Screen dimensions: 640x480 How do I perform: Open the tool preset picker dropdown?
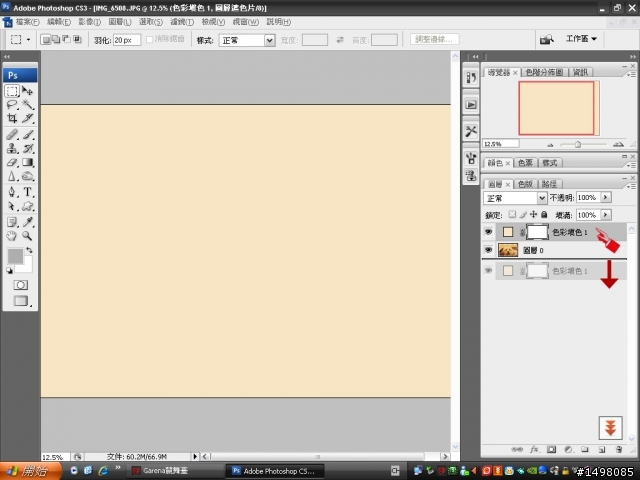pyautogui.click(x=28, y=40)
